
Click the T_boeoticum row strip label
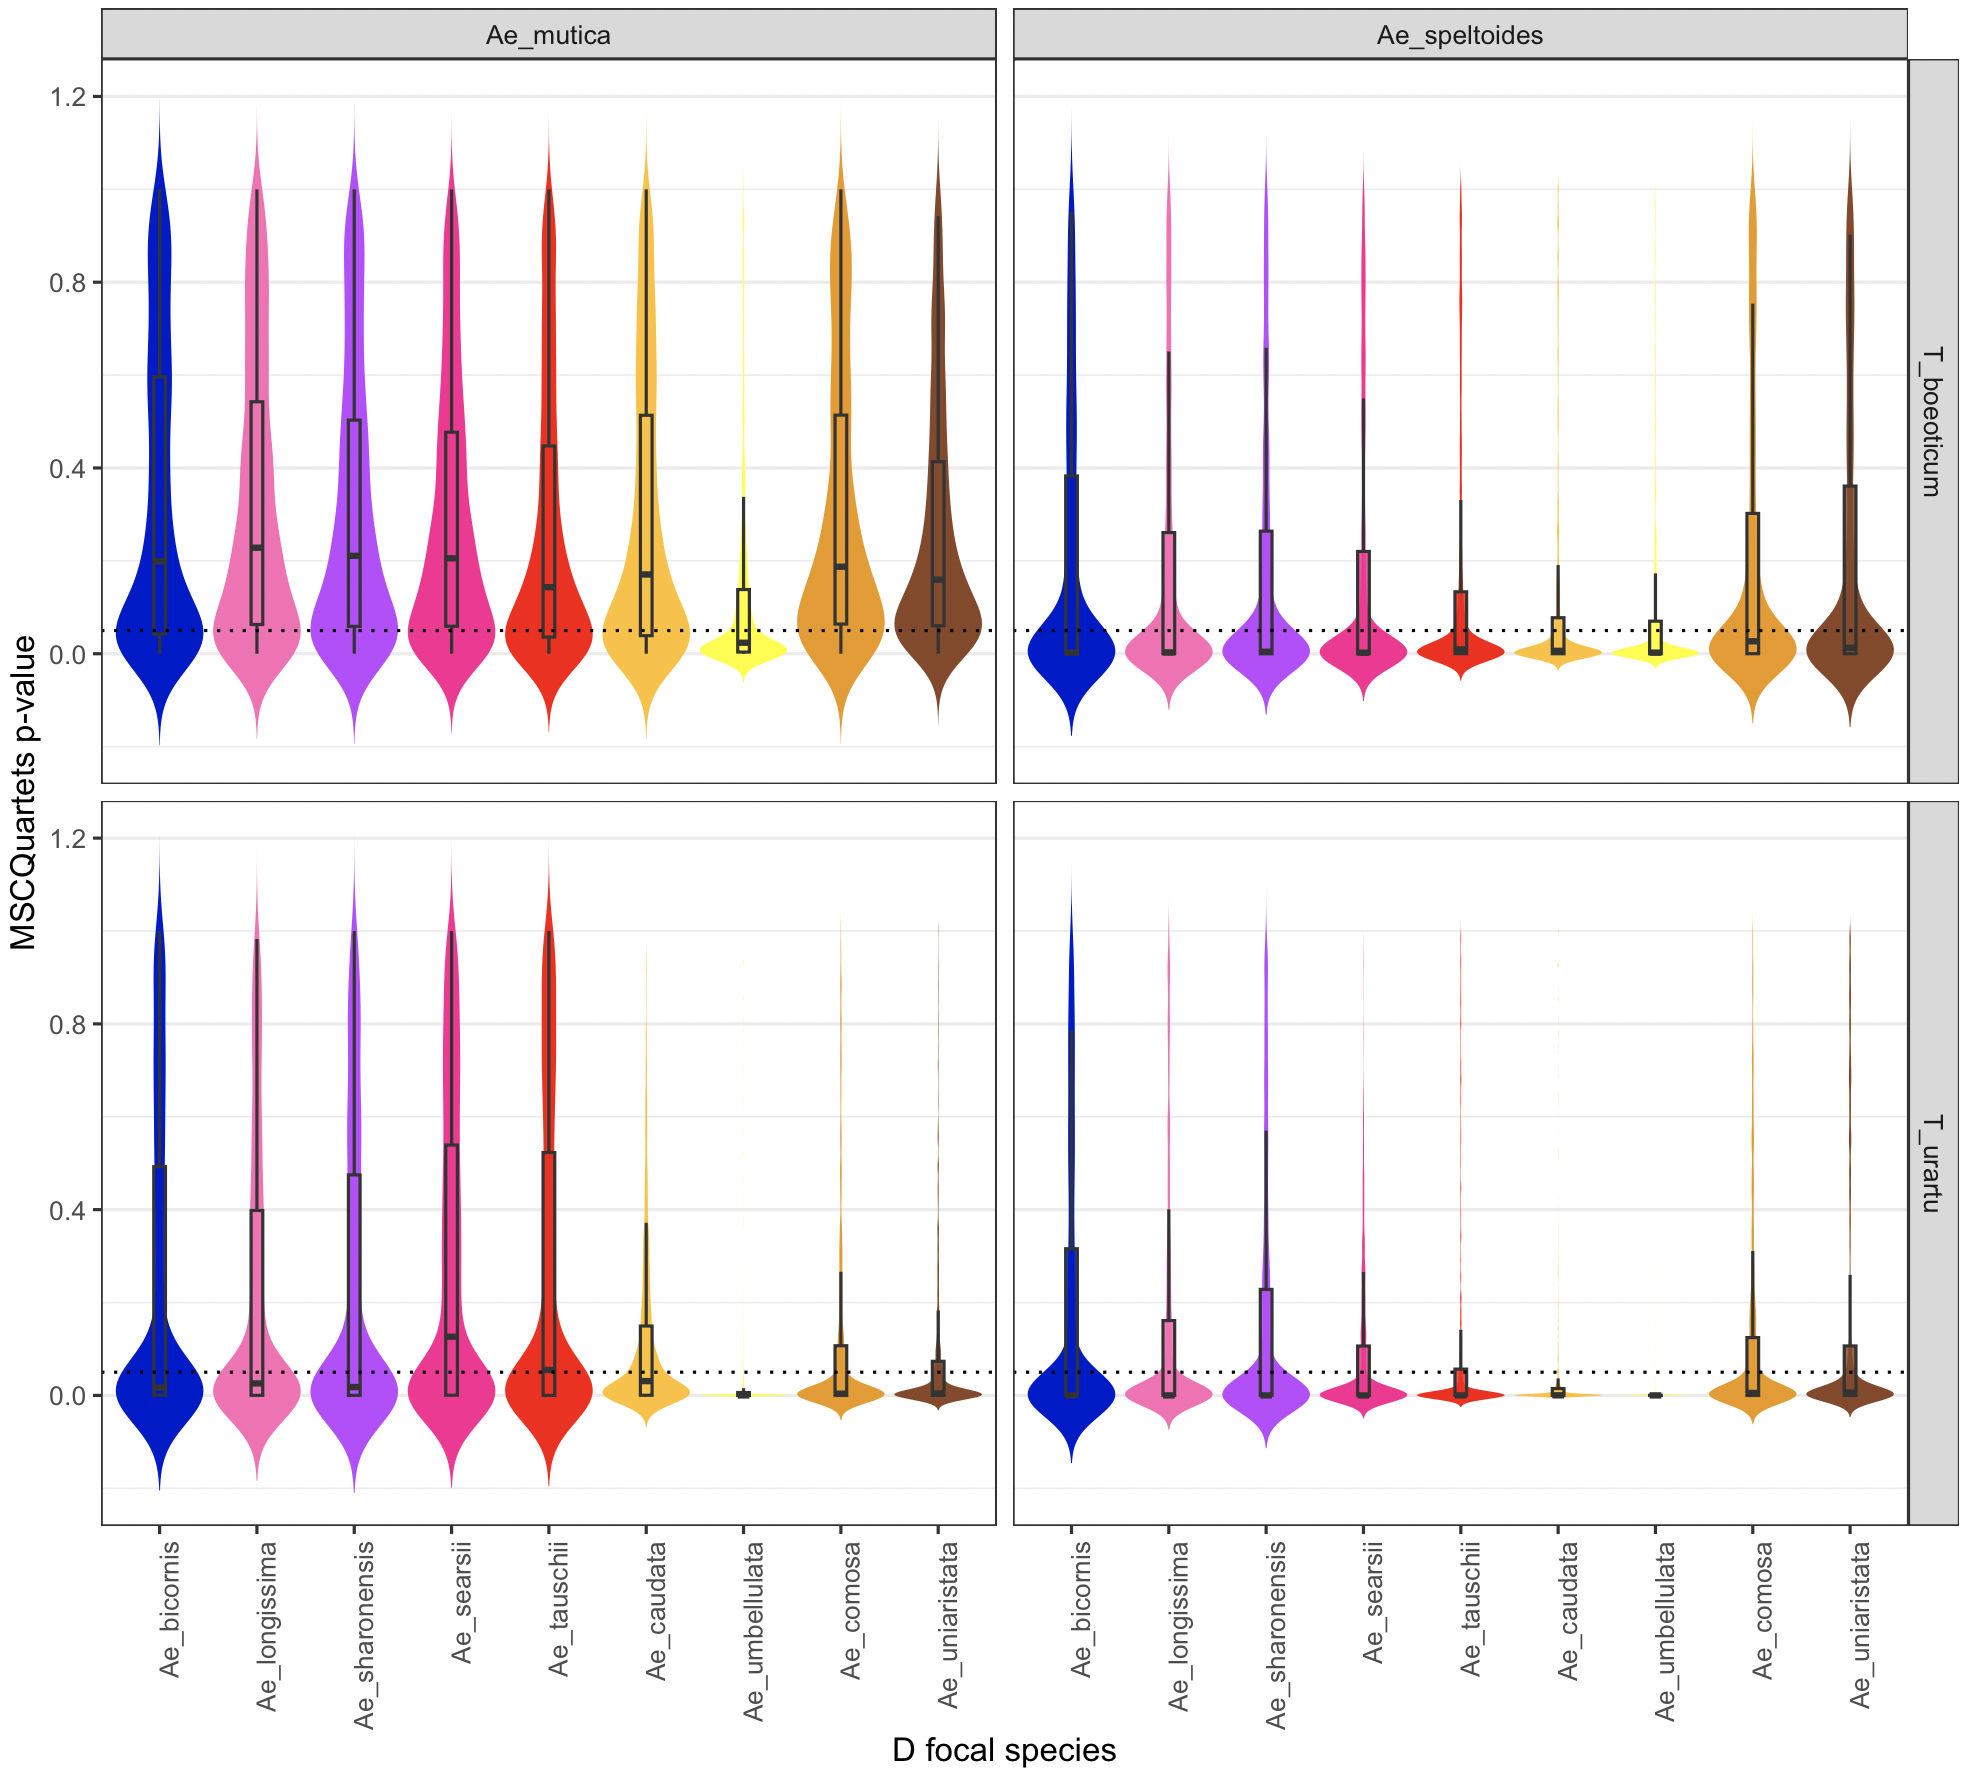pyautogui.click(x=1932, y=421)
